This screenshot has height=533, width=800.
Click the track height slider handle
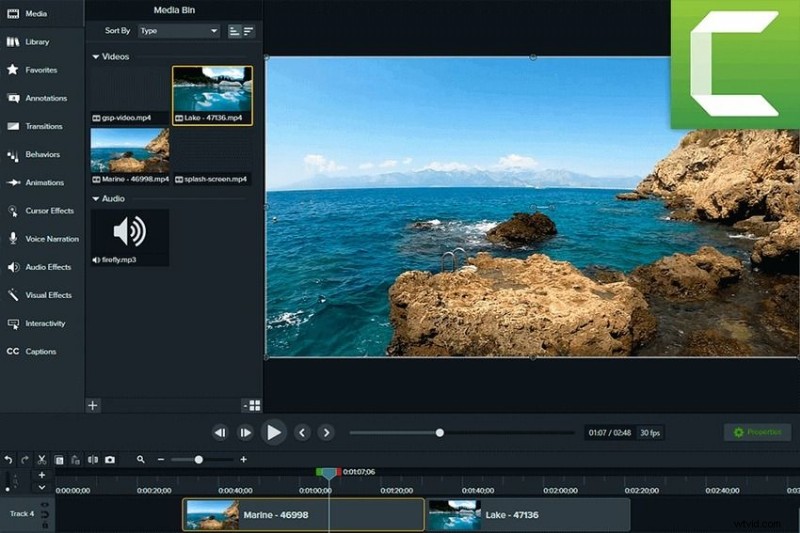click(7, 489)
